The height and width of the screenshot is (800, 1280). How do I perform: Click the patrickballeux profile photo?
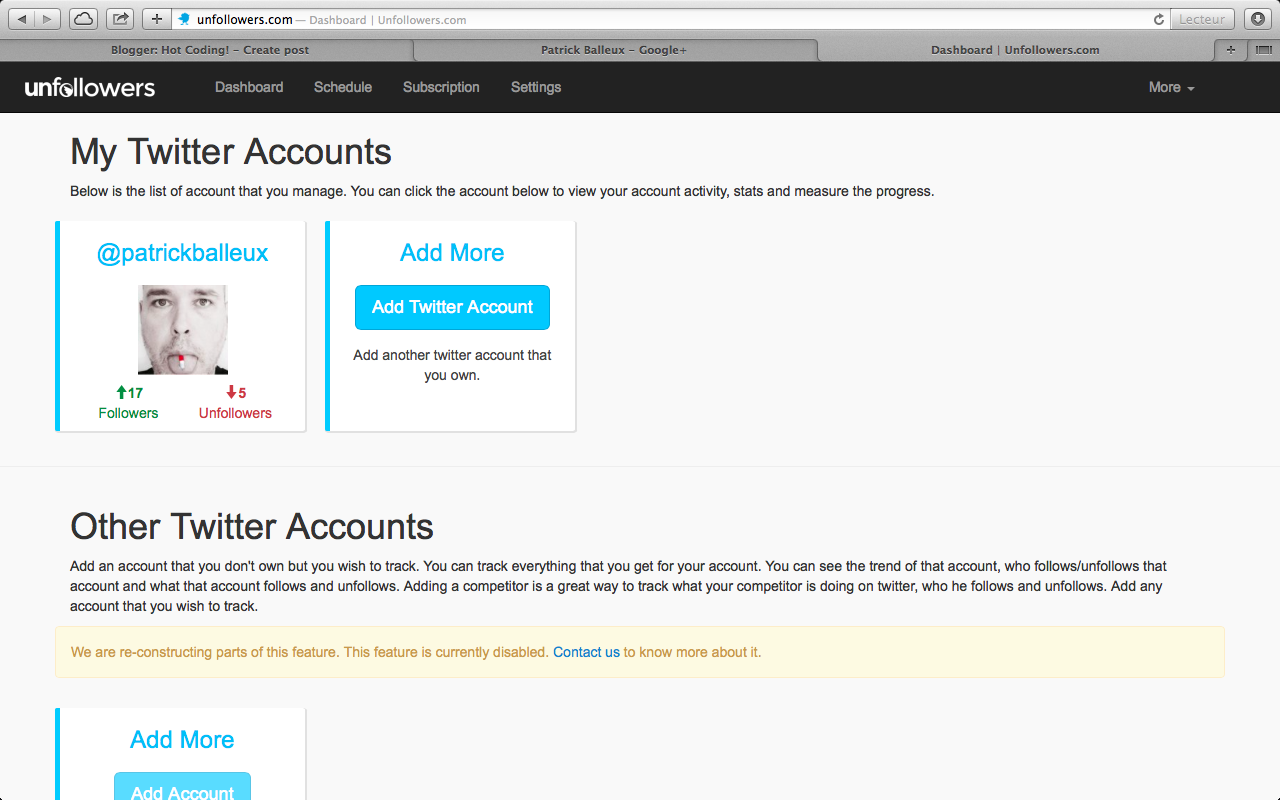(183, 330)
